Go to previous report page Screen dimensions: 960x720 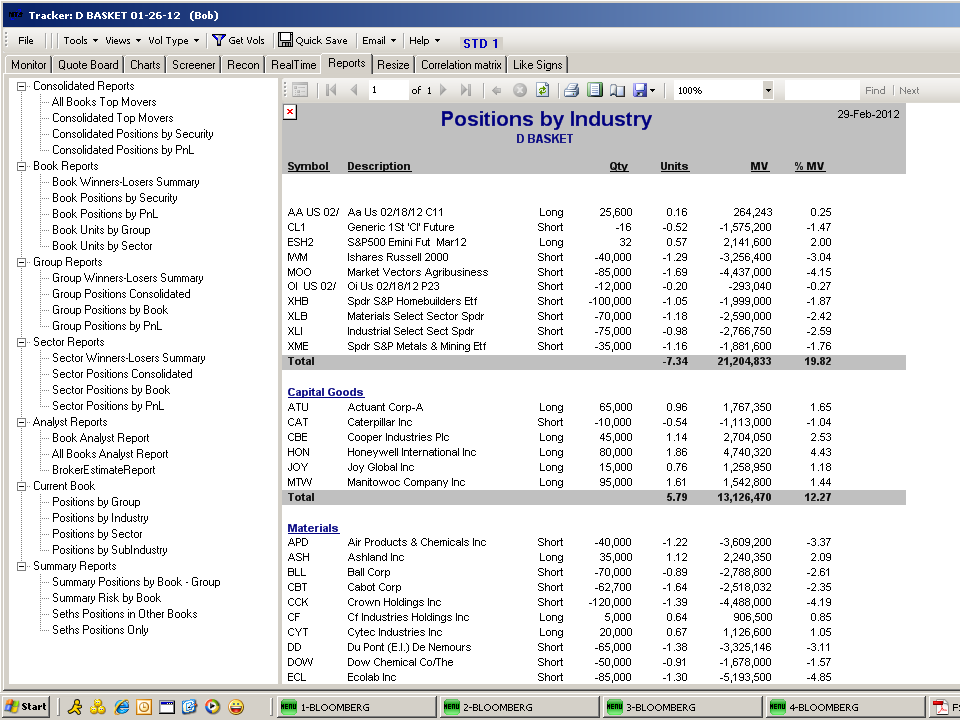(x=354, y=91)
